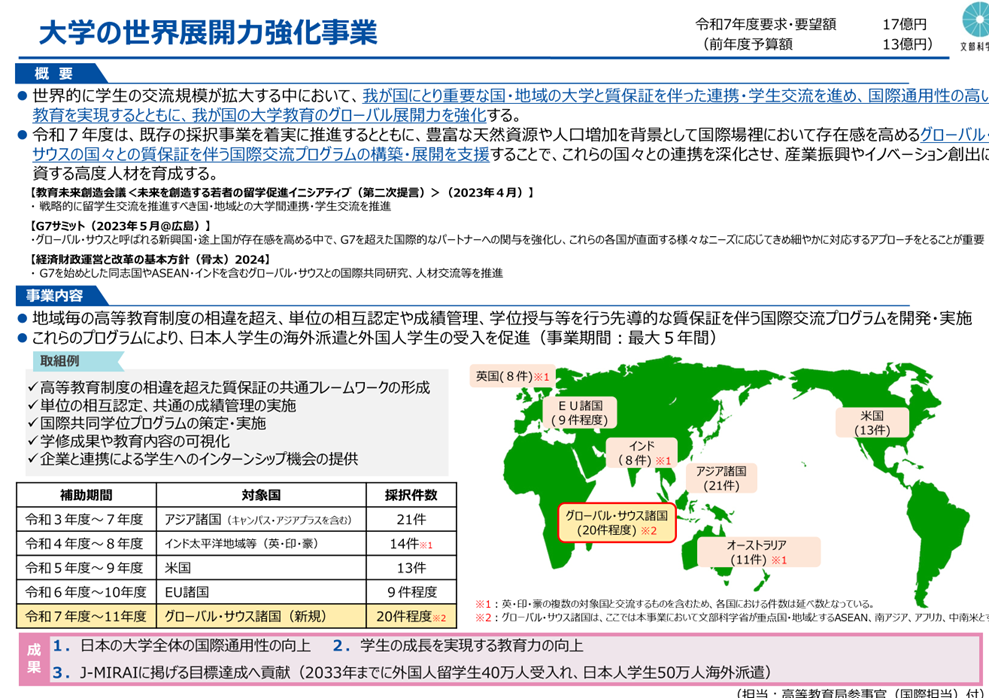Viewport: 989px width, 698px height.
Task: Click the heading "【経済財政運営と改革の基本方針（骨太）2024】"
Action: coord(150,259)
